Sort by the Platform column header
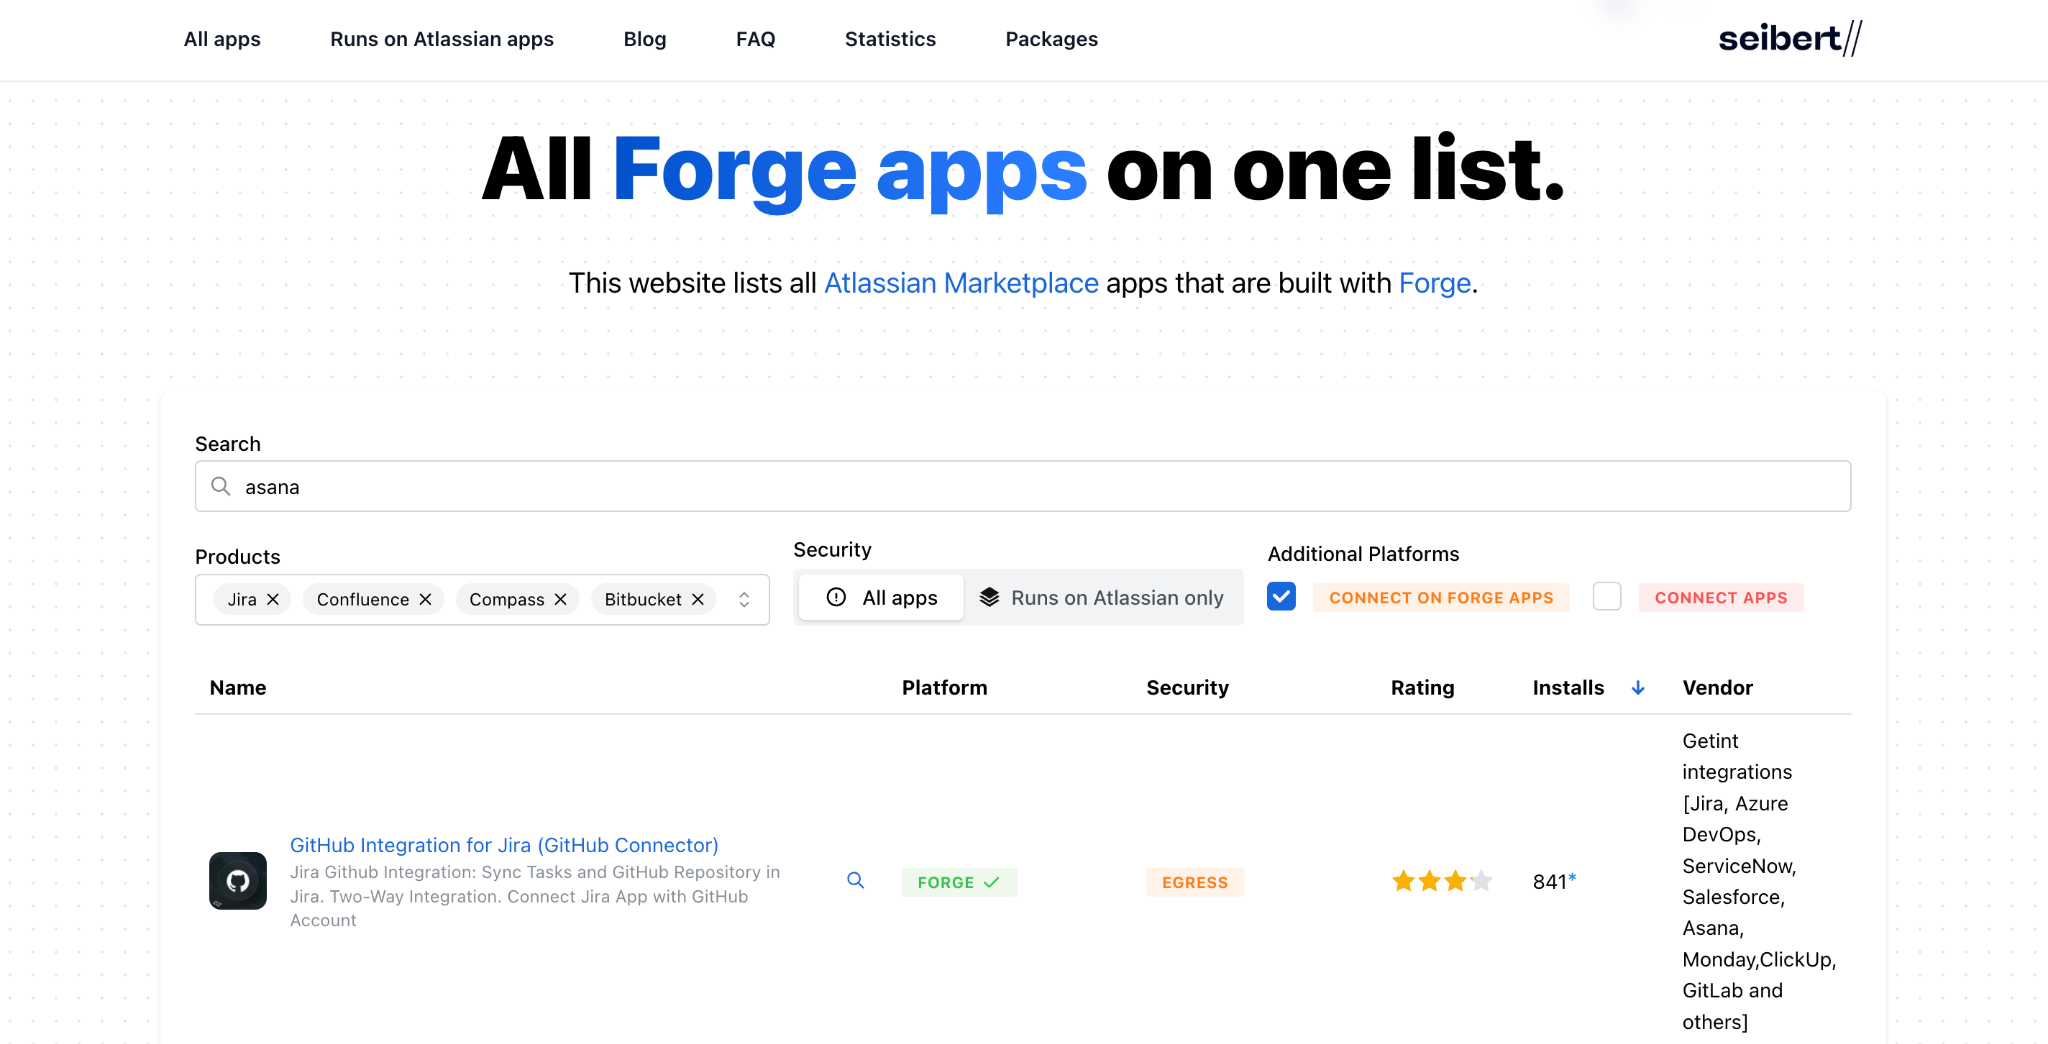Viewport: 2048px width, 1044px height. (945, 688)
